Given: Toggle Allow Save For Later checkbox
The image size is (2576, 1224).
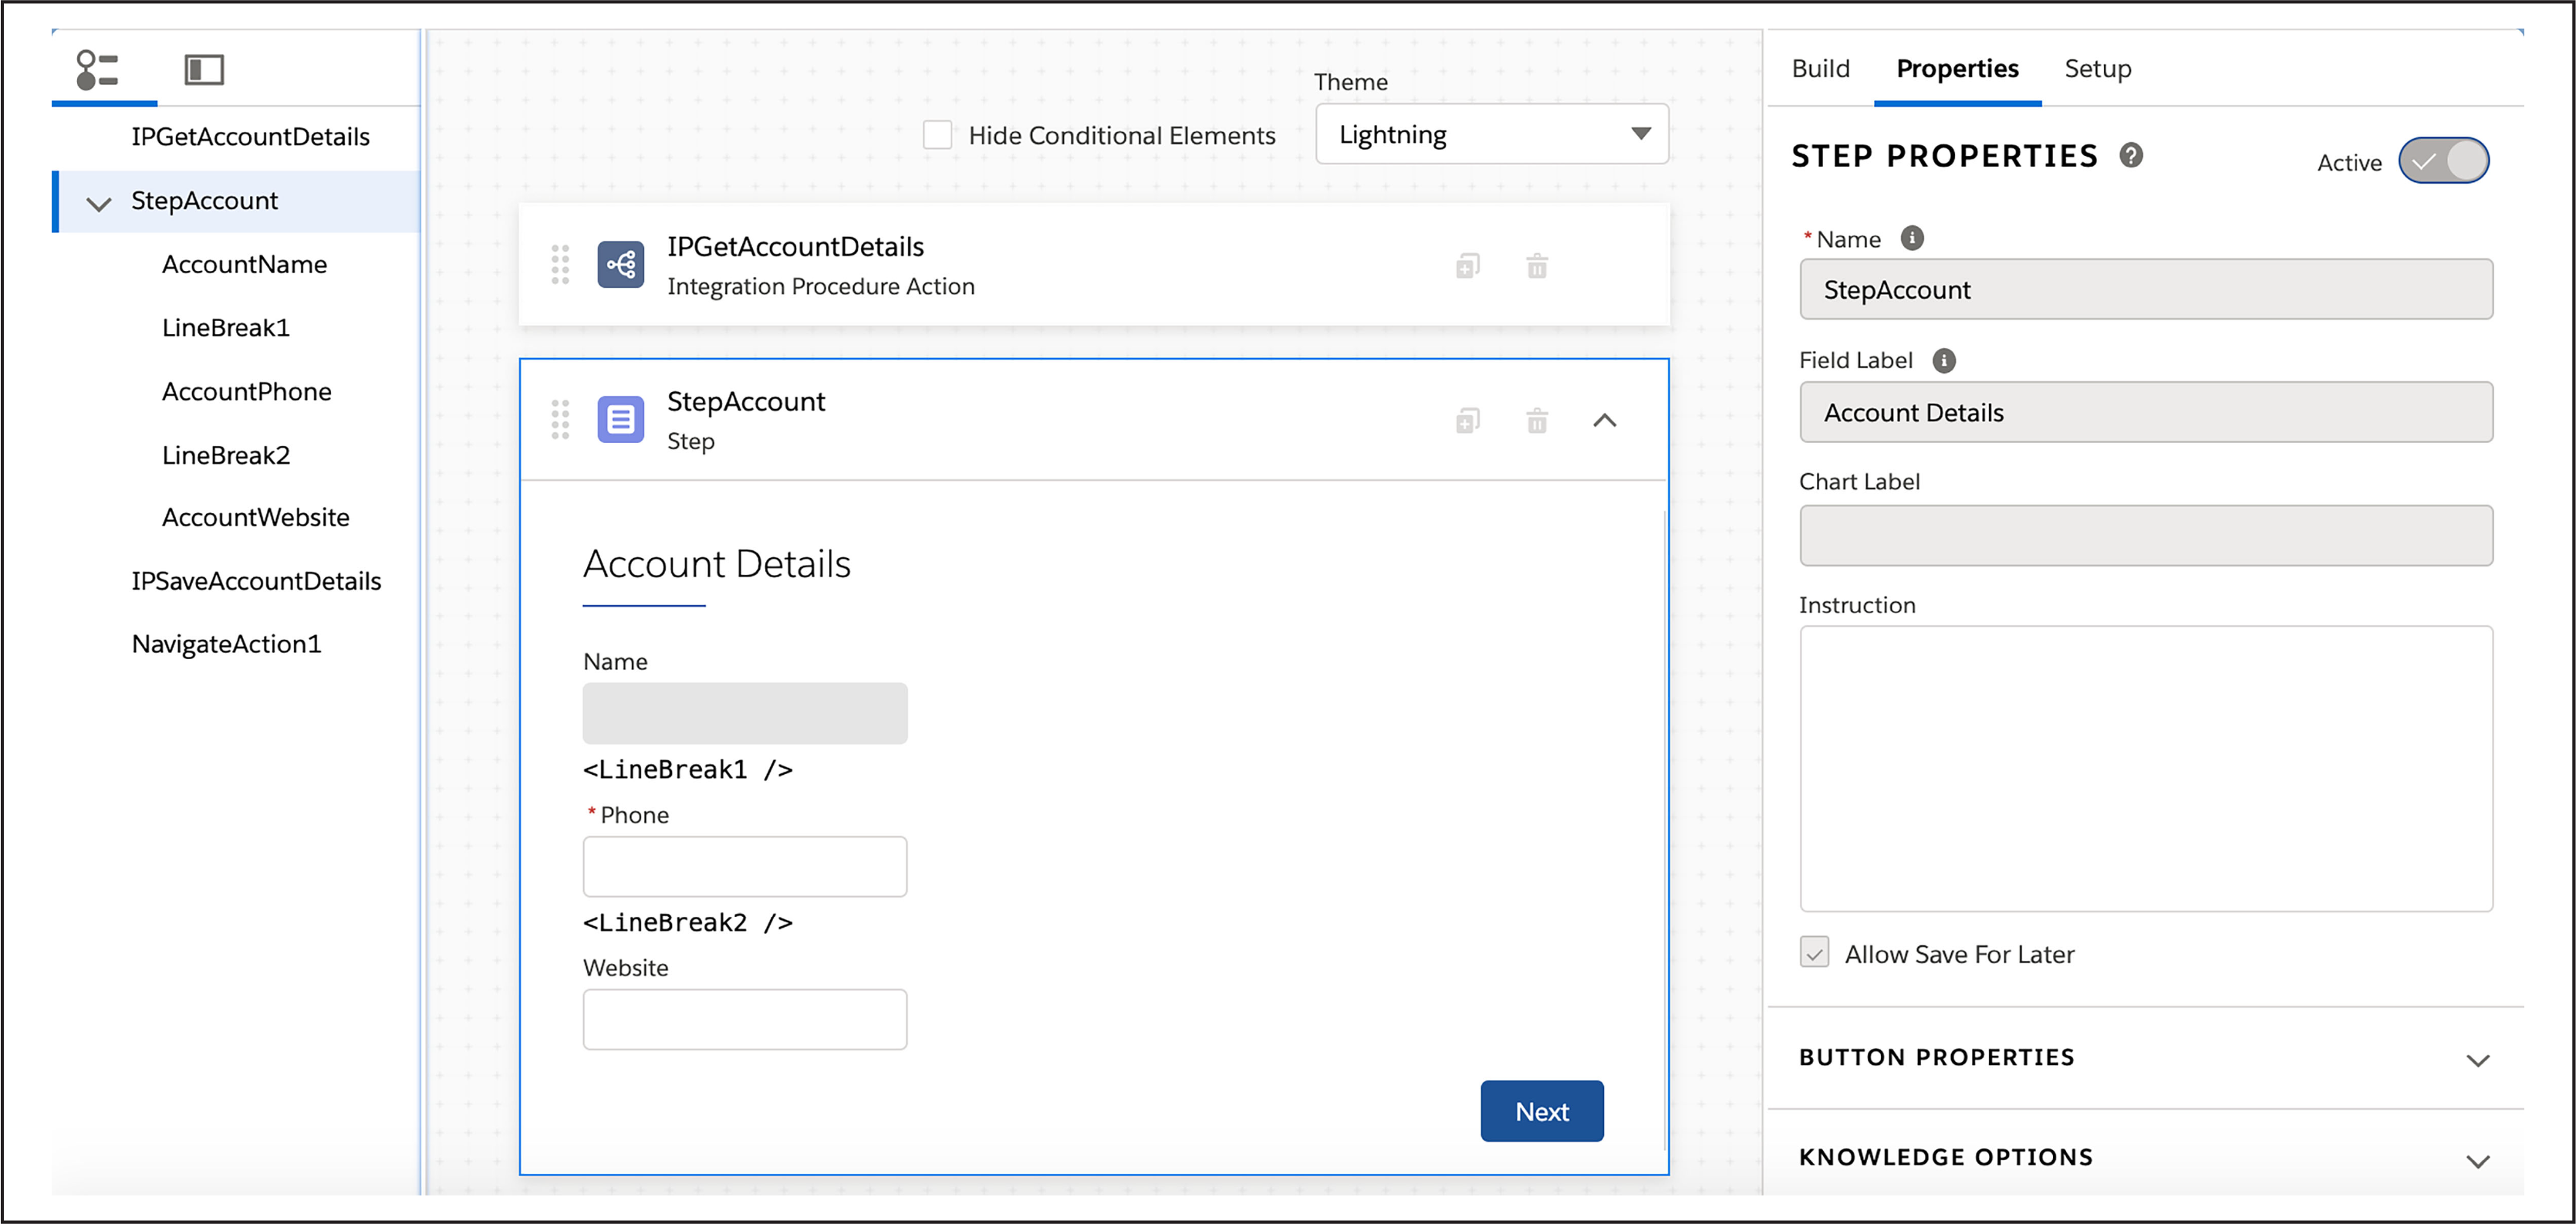Looking at the screenshot, I should (1814, 953).
